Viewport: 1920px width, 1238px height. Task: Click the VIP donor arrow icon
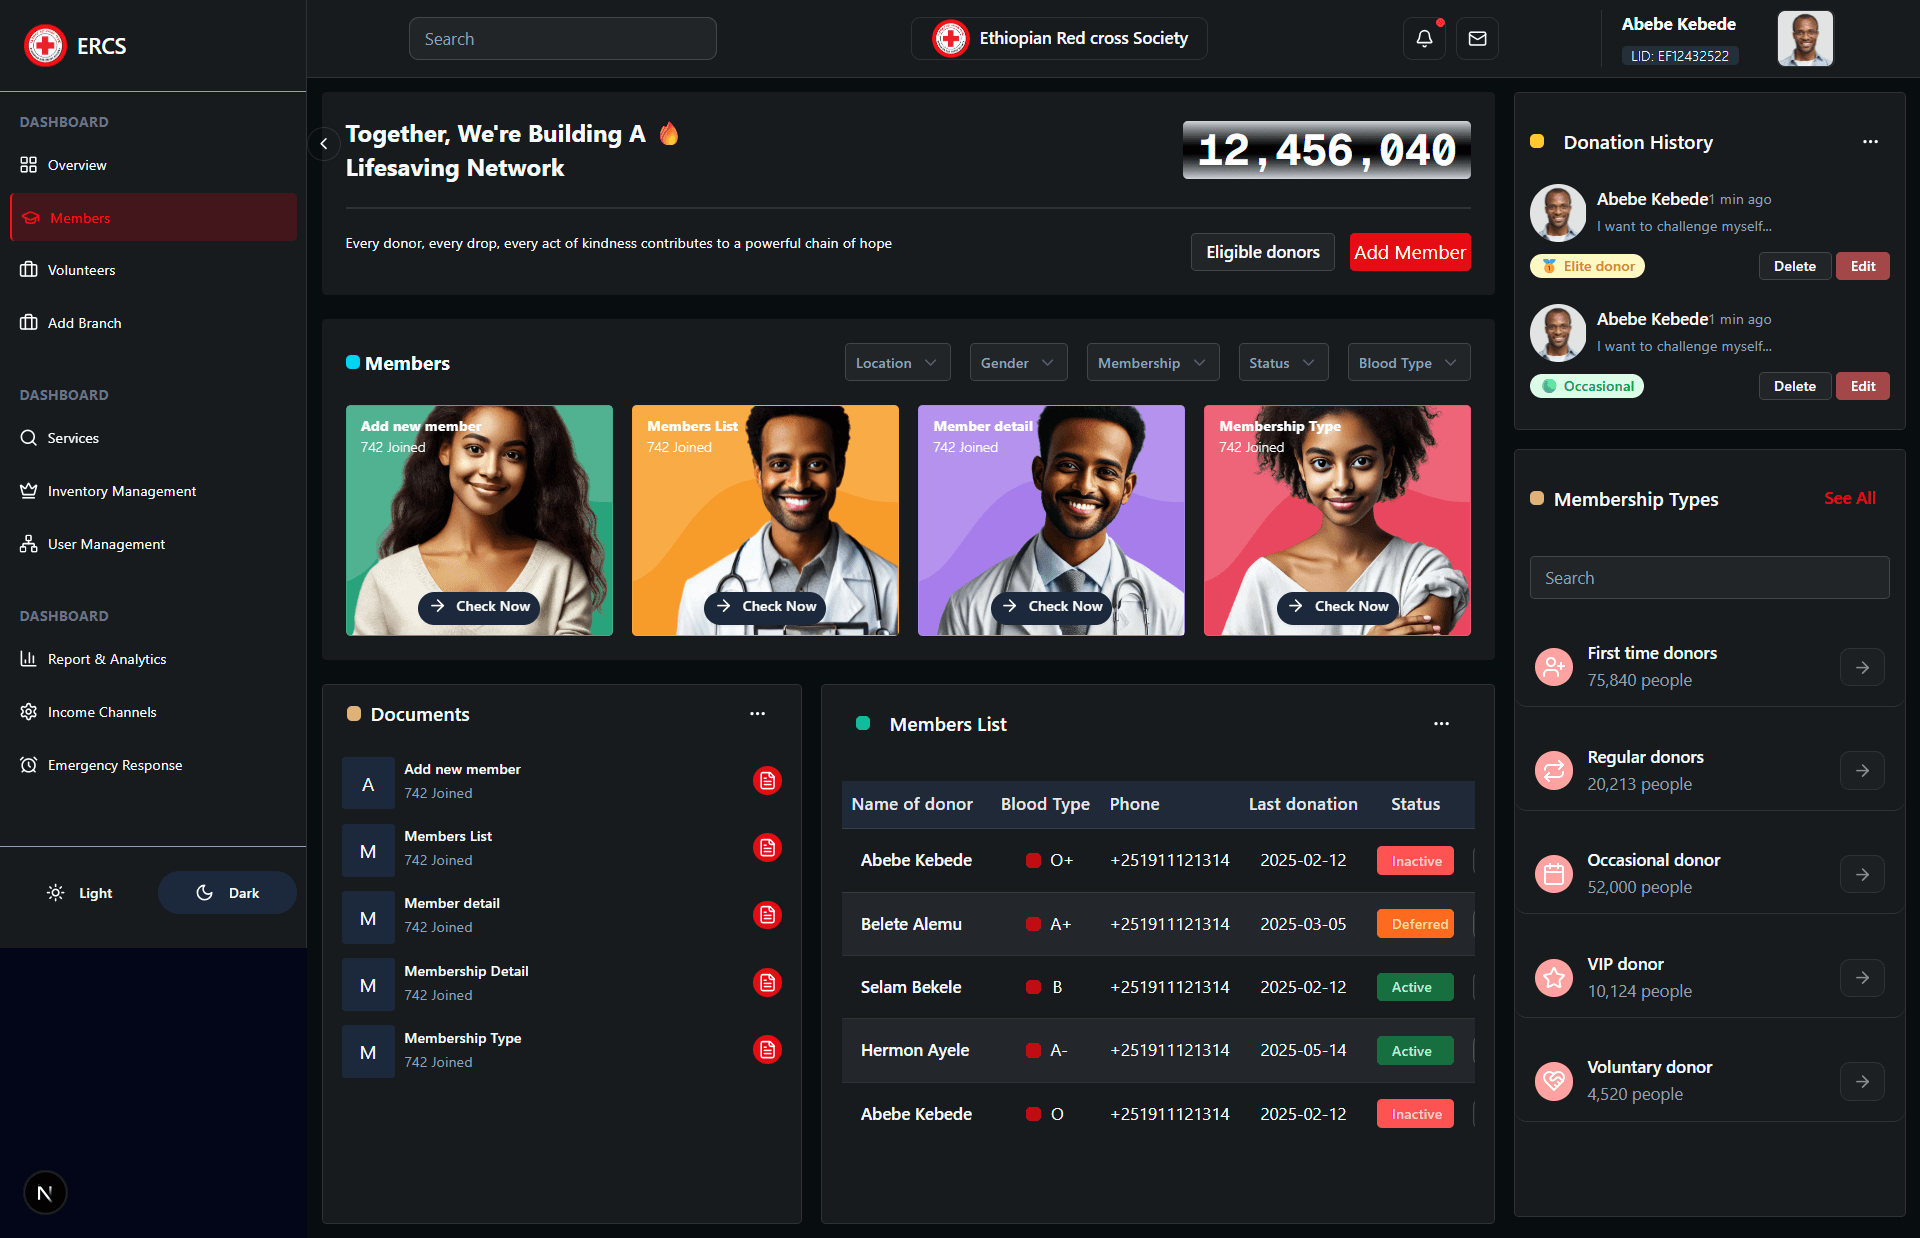coord(1862,978)
